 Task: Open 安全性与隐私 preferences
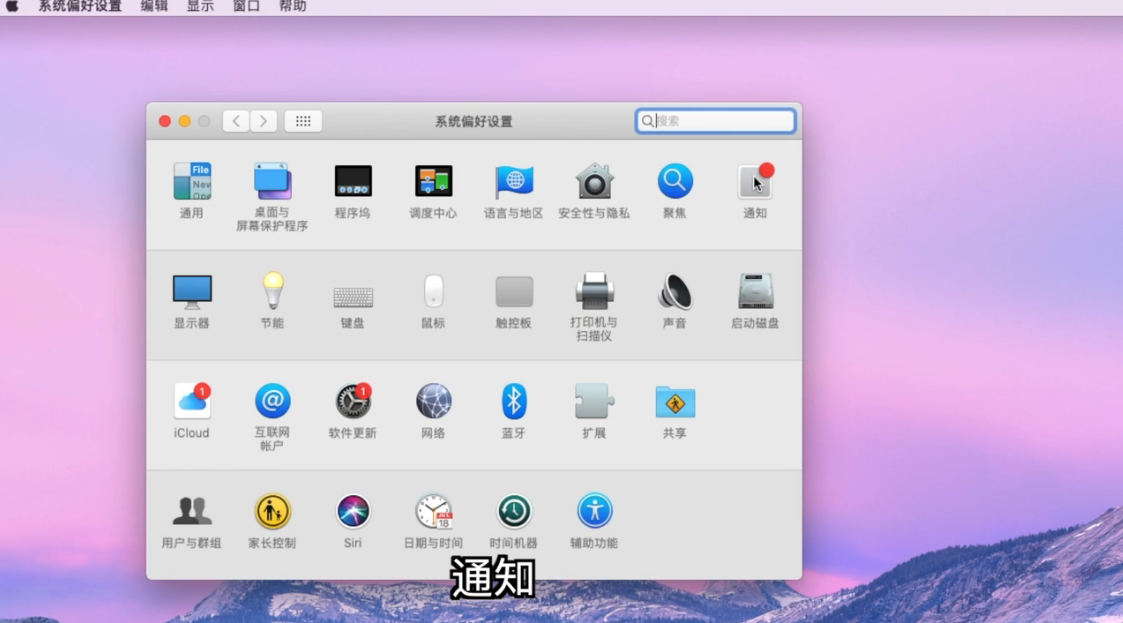tap(594, 182)
